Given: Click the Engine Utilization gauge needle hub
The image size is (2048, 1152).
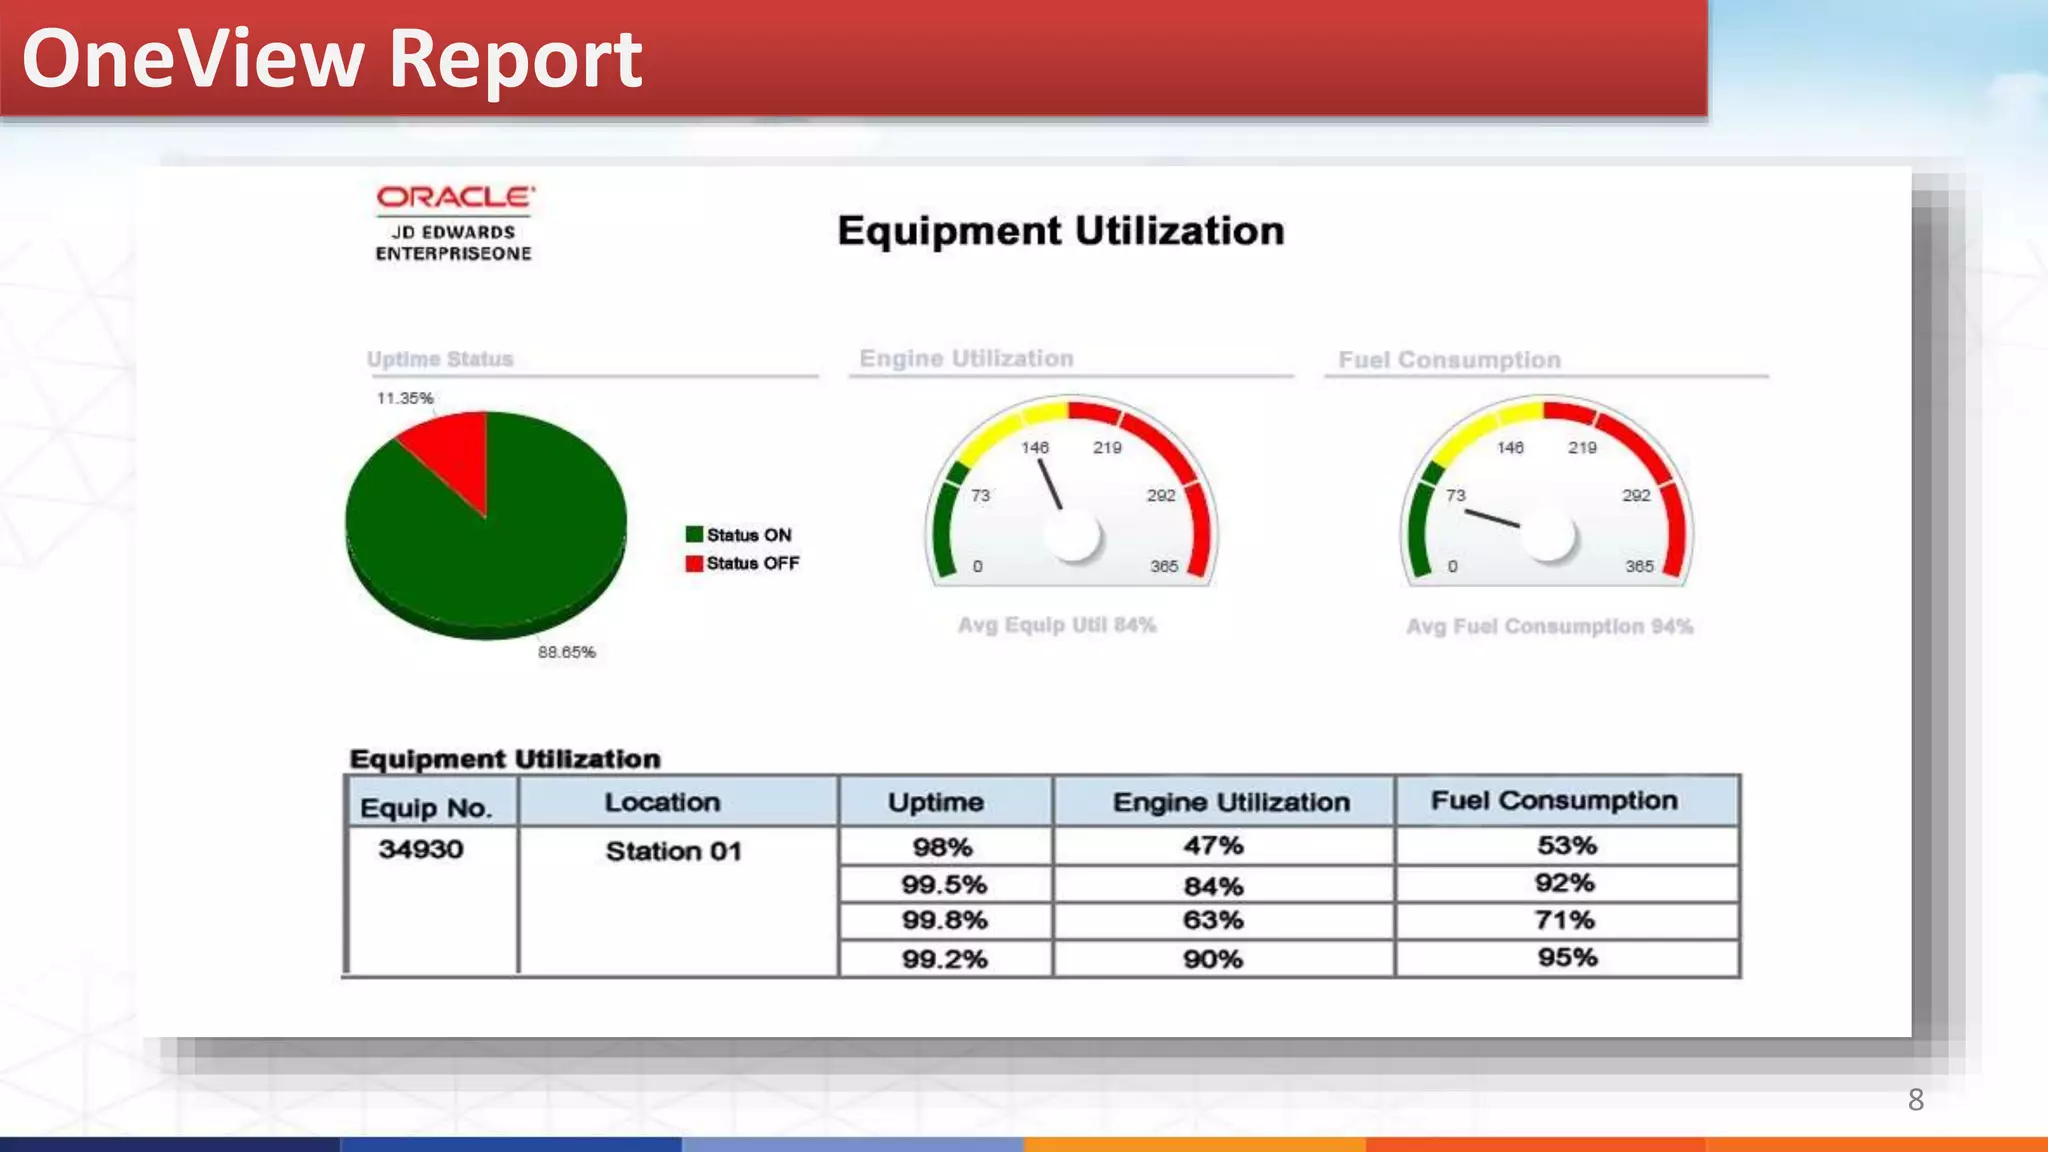Looking at the screenshot, I should 1073,536.
